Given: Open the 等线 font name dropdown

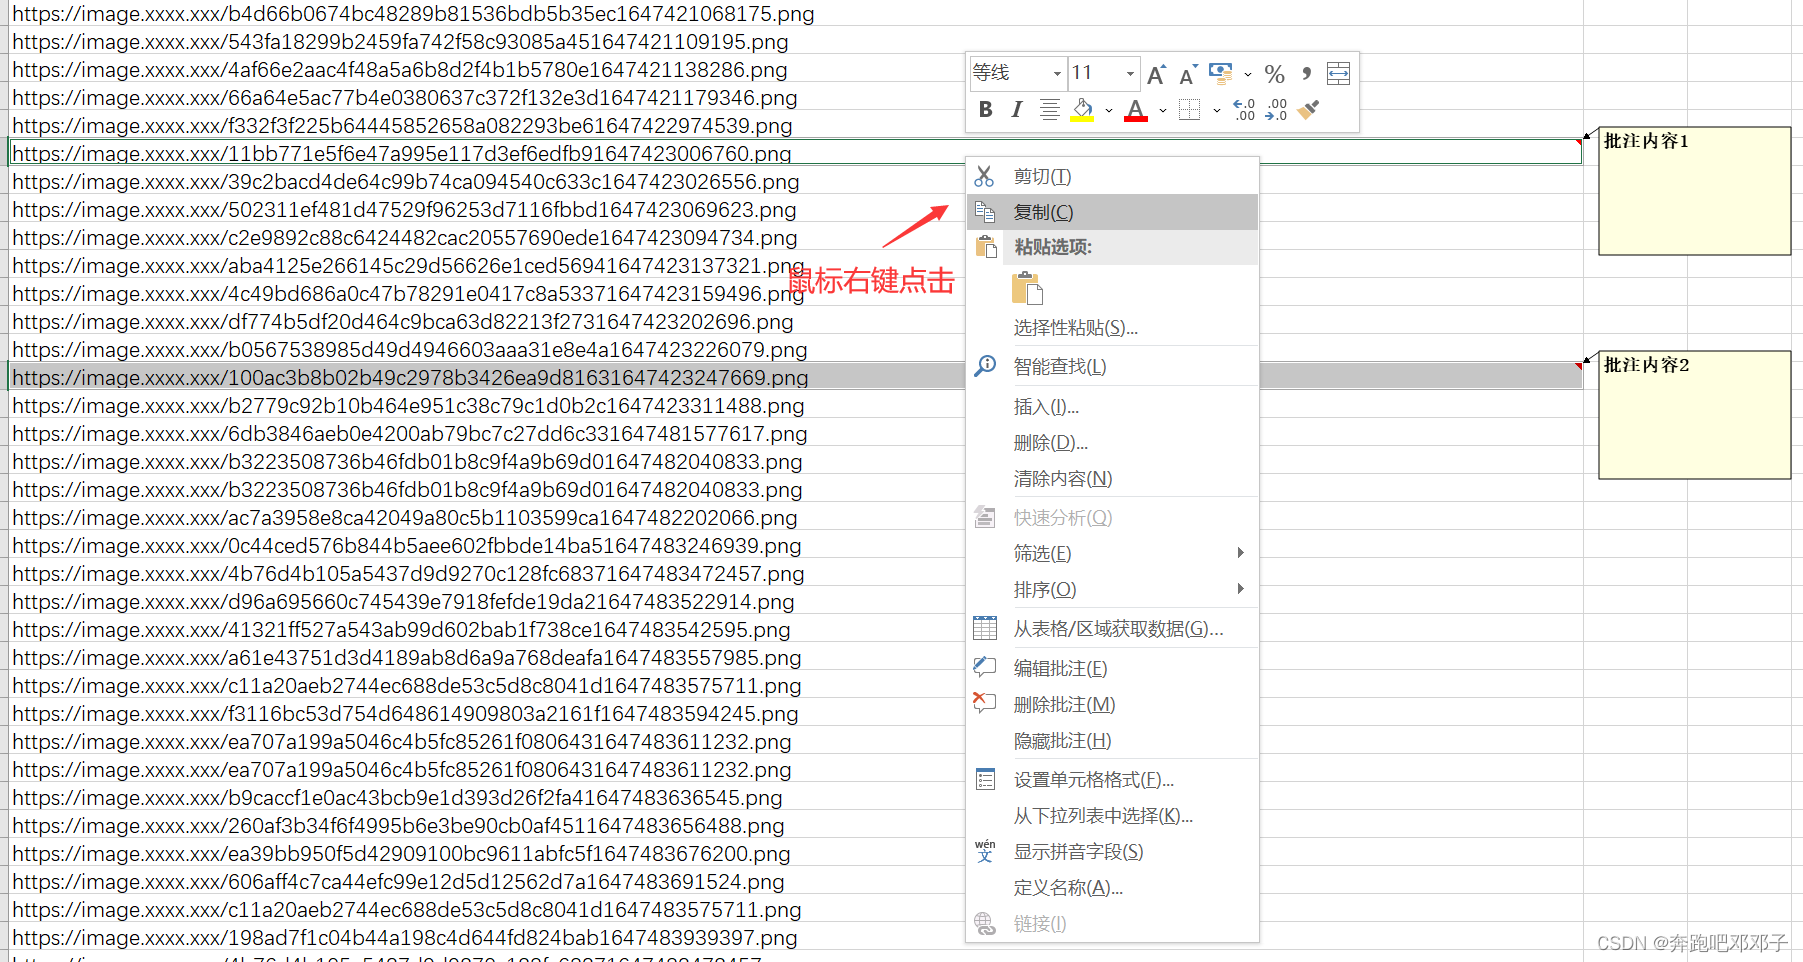Looking at the screenshot, I should (x=1057, y=74).
